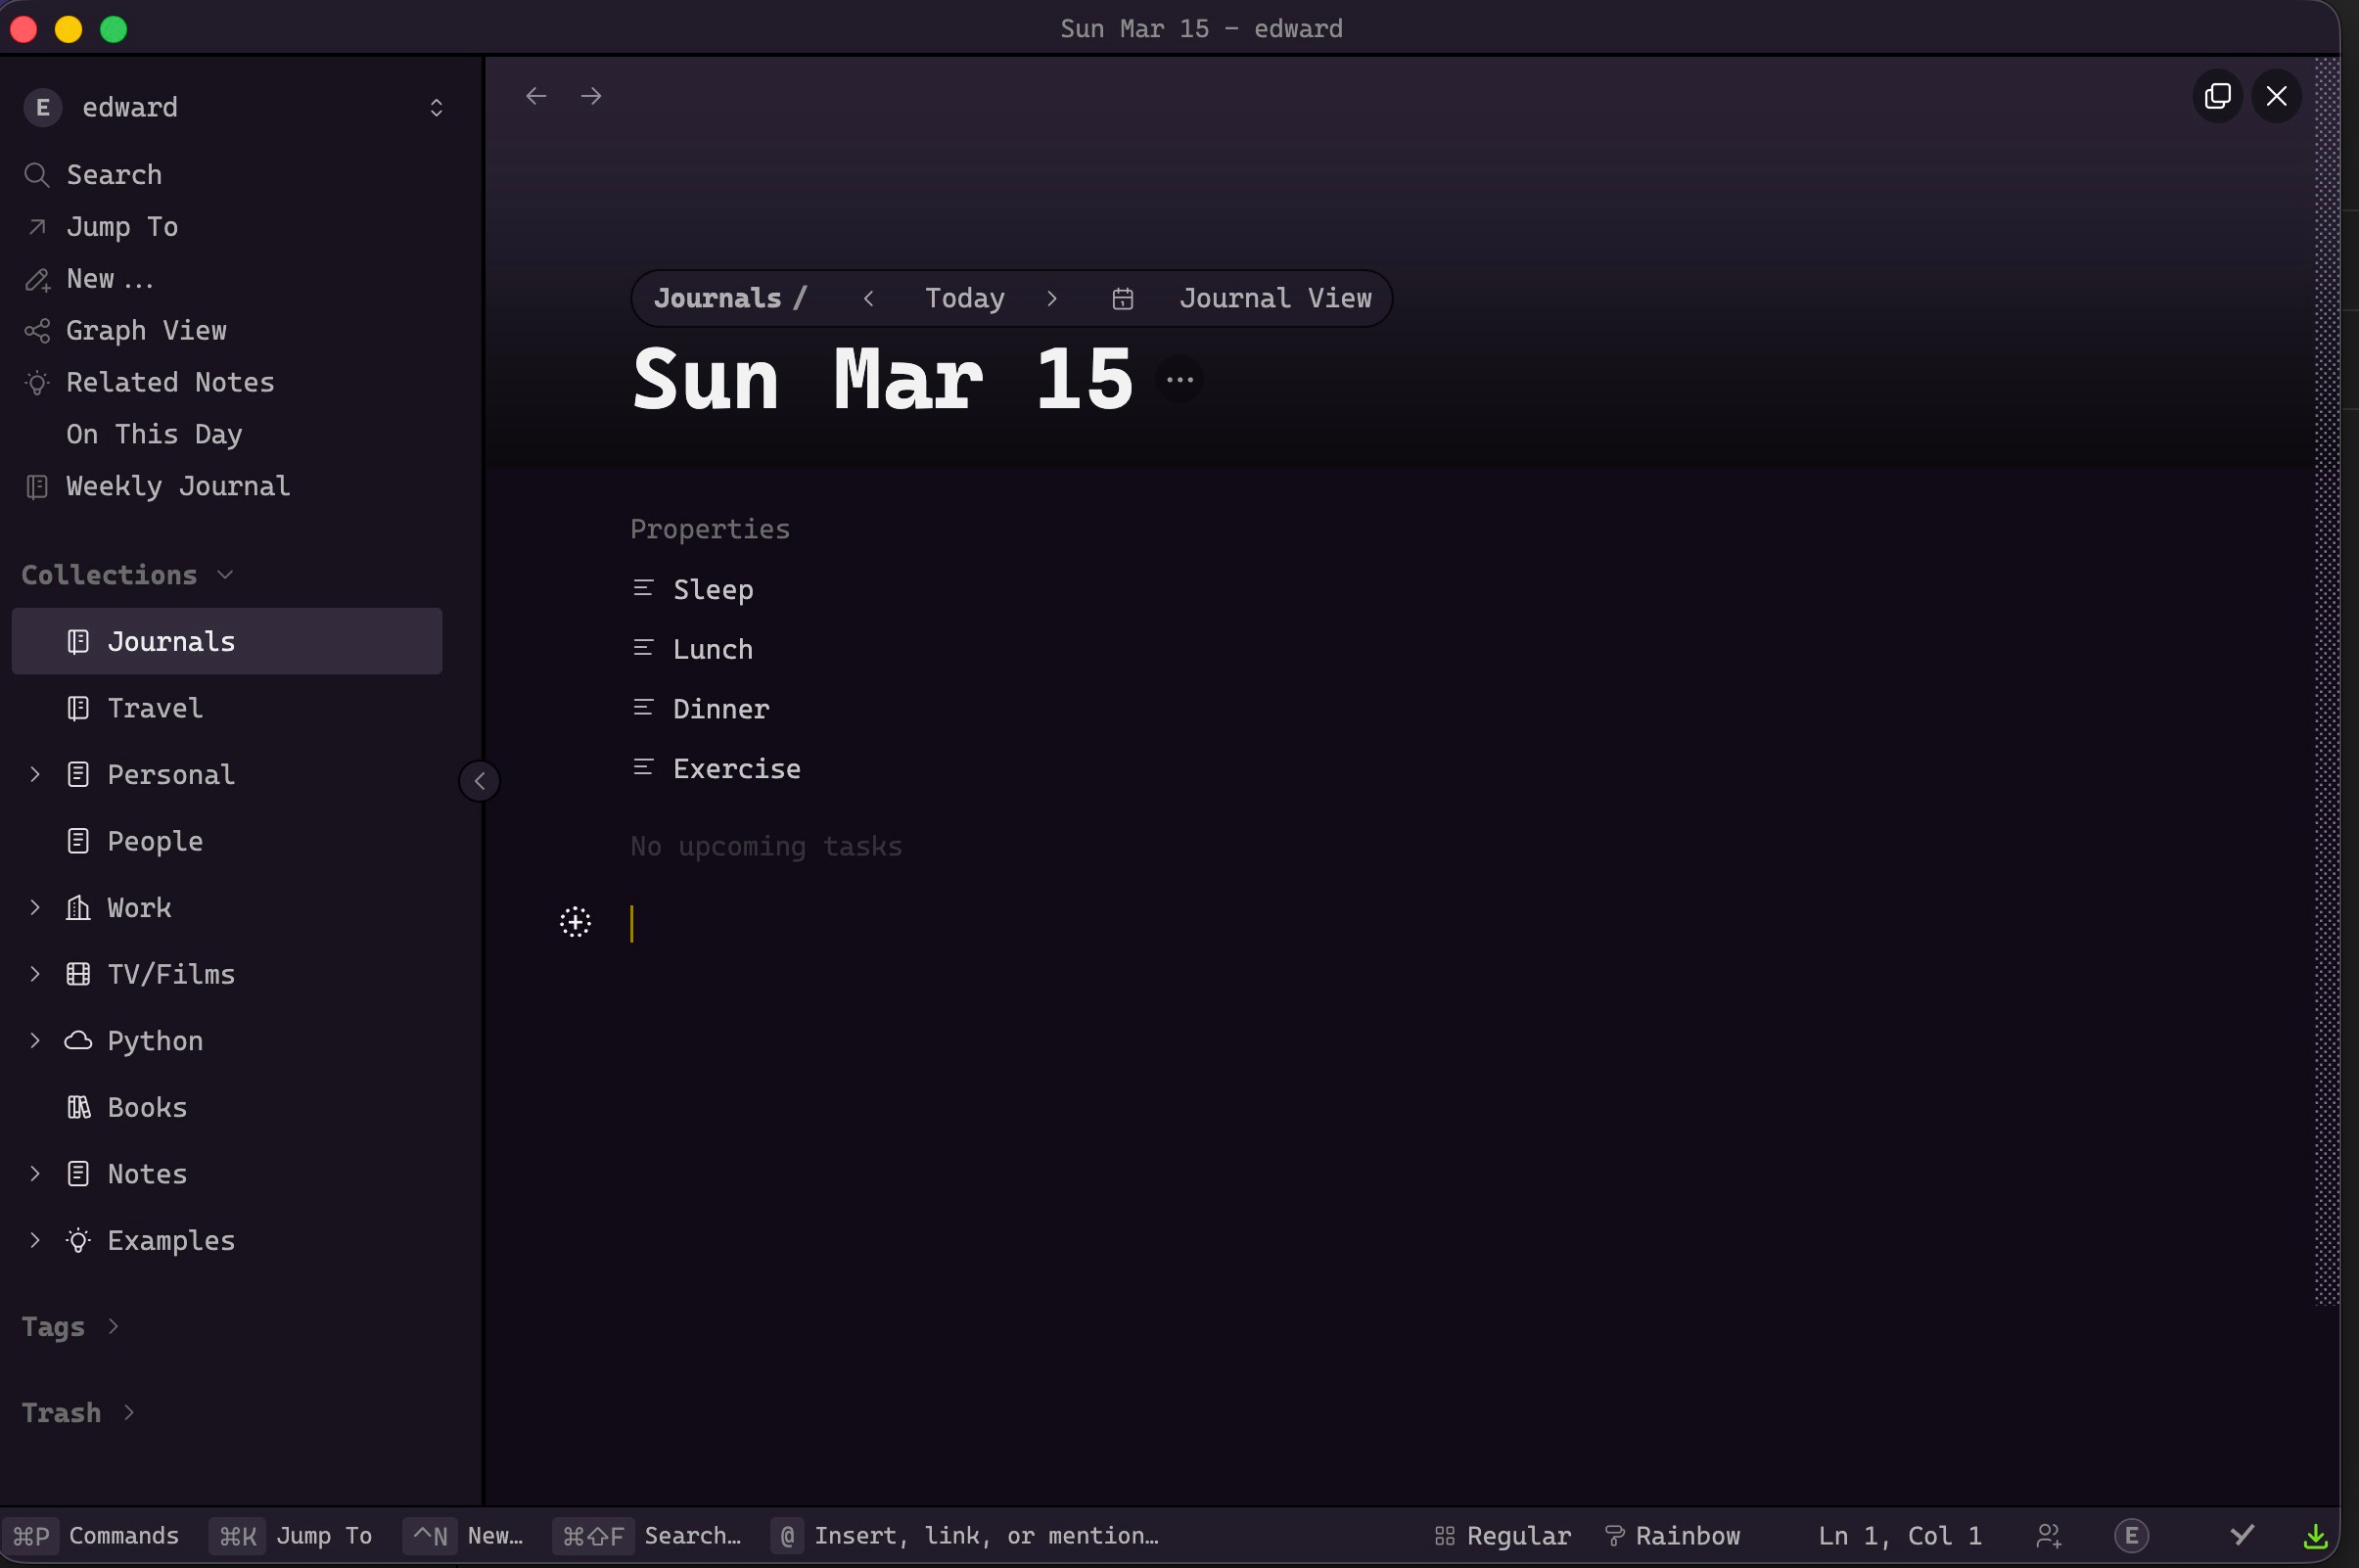Navigate back with the left arrow
This screenshot has width=2359, height=1568.
(x=536, y=96)
